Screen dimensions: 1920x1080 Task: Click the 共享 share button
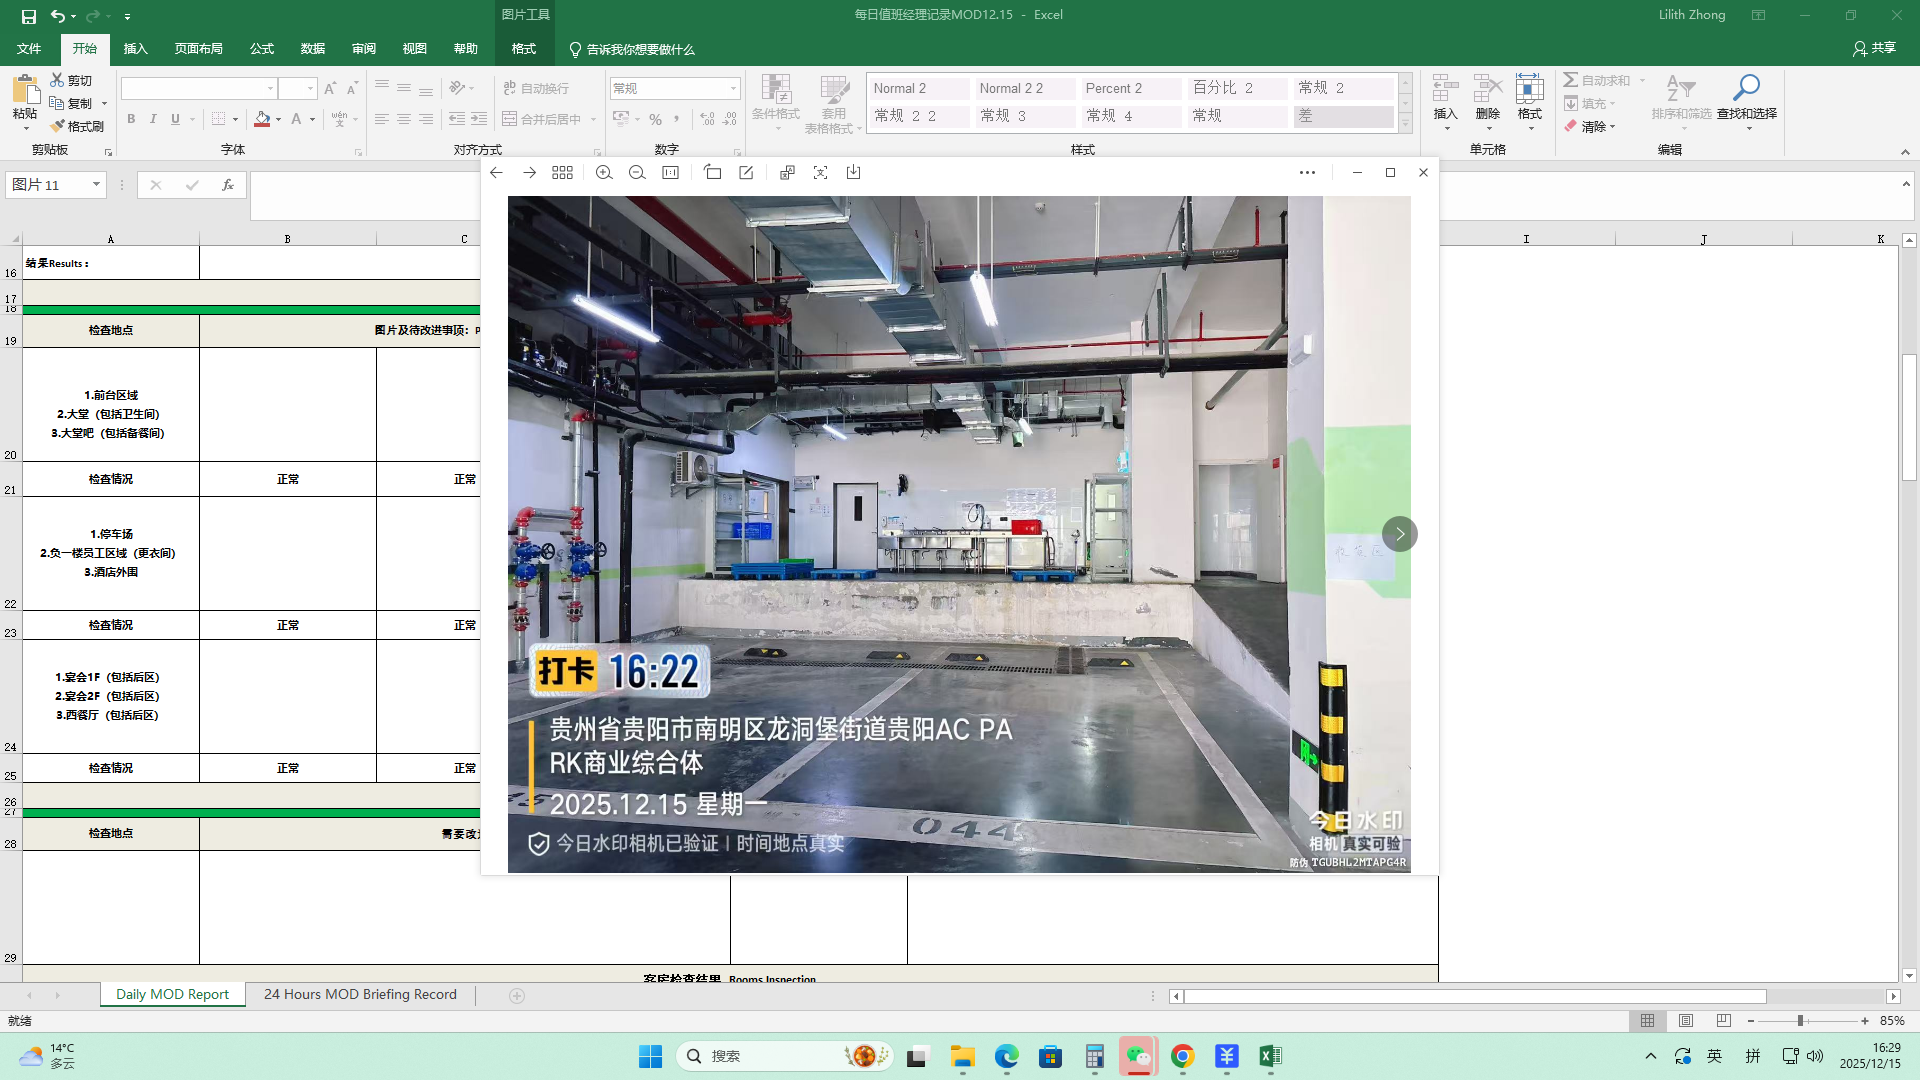[x=1874, y=48]
